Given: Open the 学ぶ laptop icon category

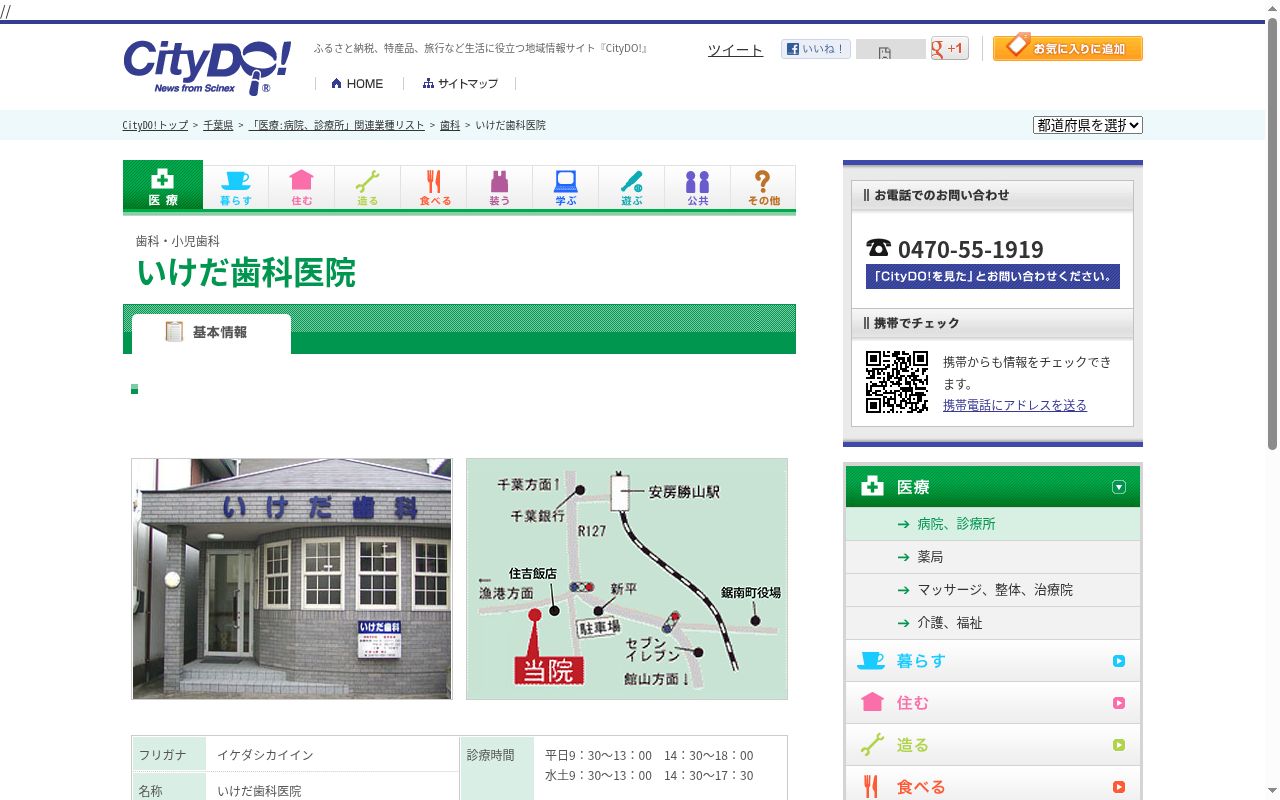Looking at the screenshot, I should coord(565,187).
